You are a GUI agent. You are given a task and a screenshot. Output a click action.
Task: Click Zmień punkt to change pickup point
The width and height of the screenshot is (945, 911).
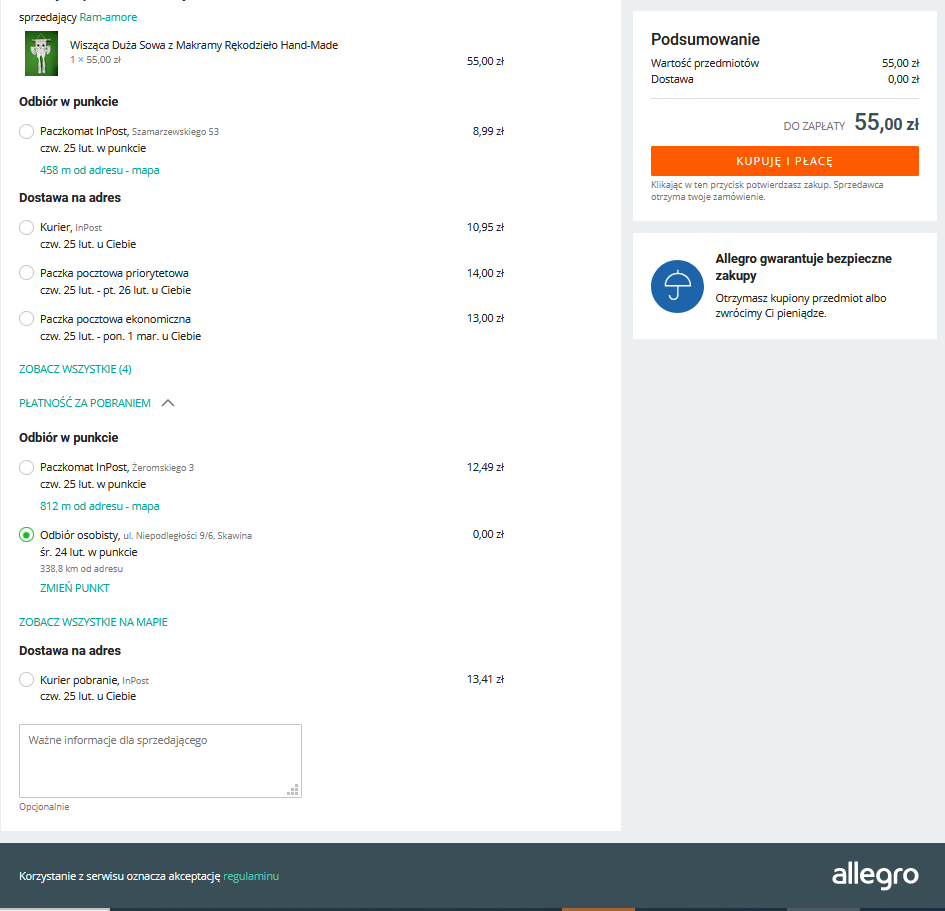tap(75, 588)
